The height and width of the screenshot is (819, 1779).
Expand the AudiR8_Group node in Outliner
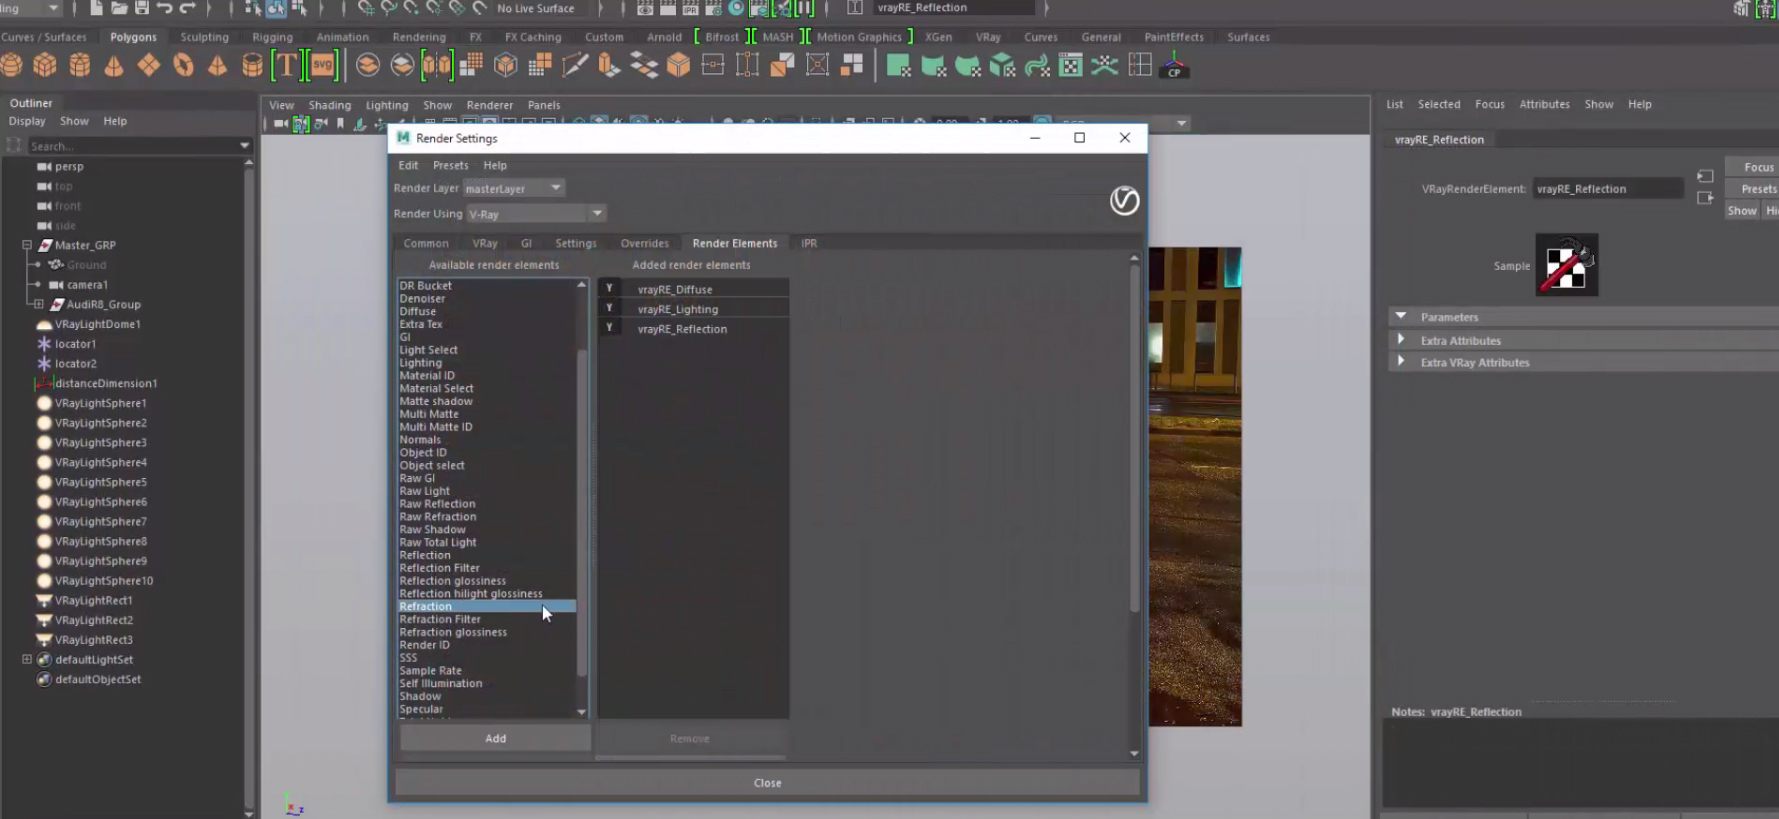point(39,304)
